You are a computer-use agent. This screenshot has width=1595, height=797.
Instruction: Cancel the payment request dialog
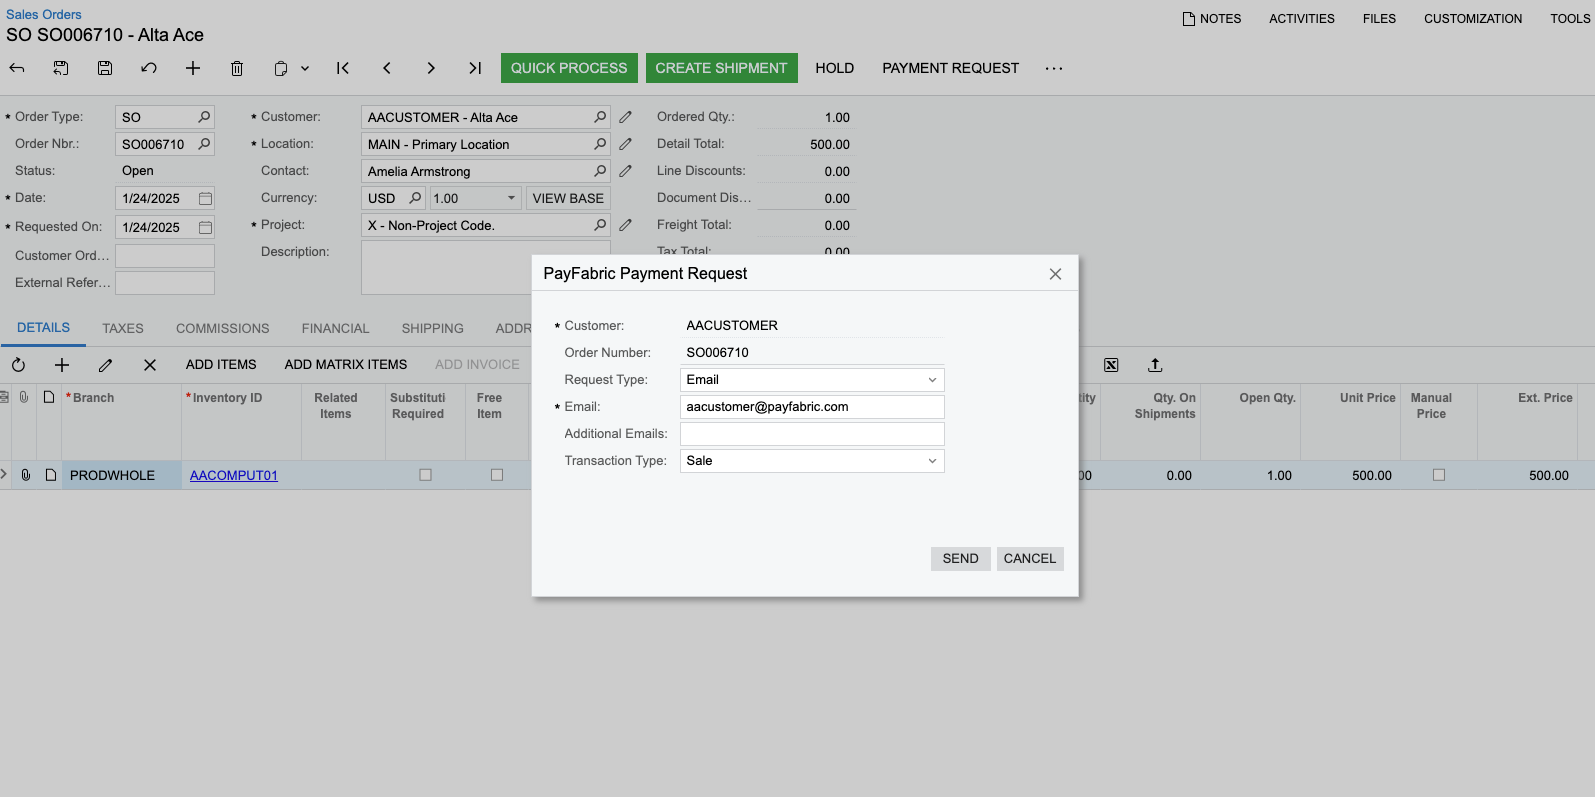point(1030,559)
